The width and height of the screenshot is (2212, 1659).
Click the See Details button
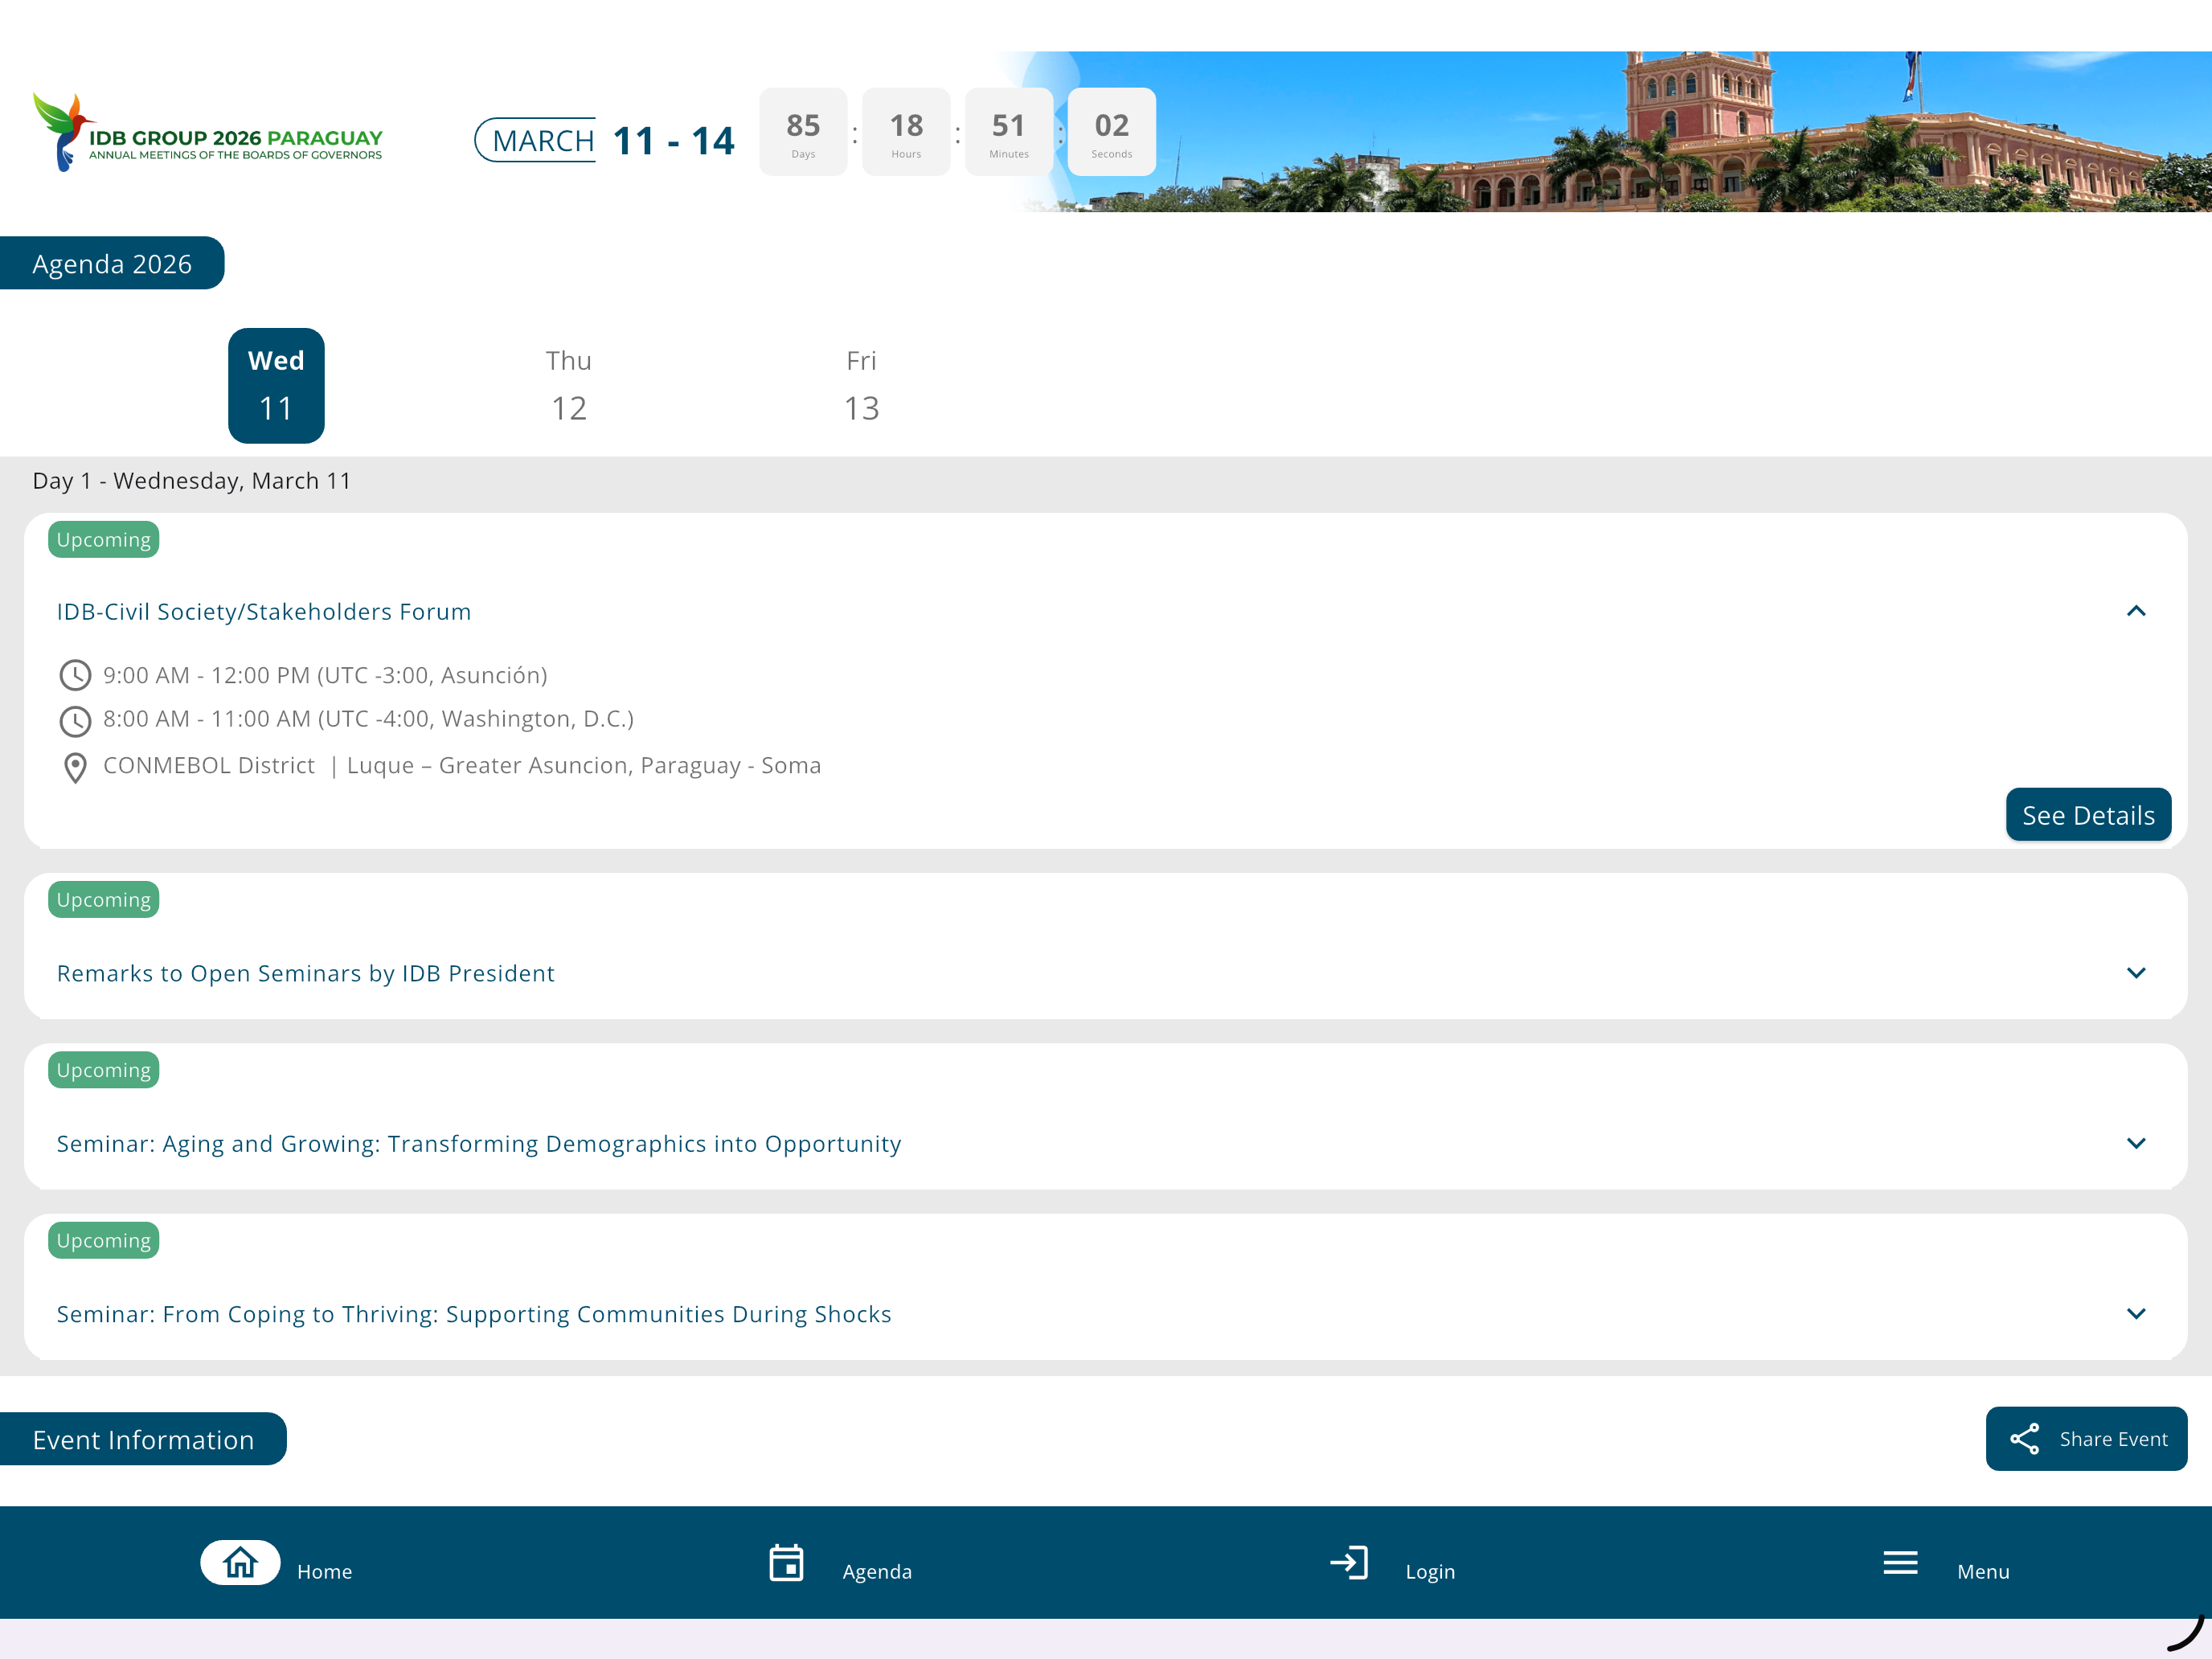2088,815
